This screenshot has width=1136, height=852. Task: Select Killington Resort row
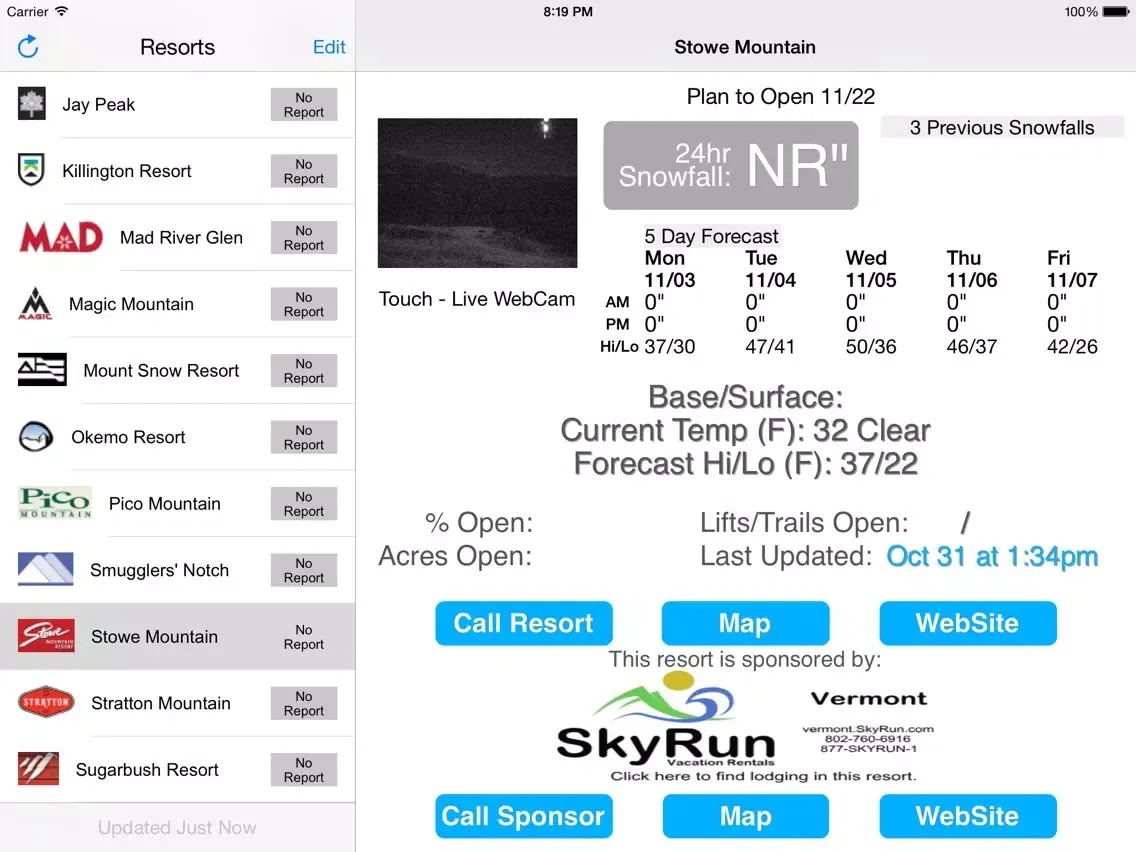[178, 171]
